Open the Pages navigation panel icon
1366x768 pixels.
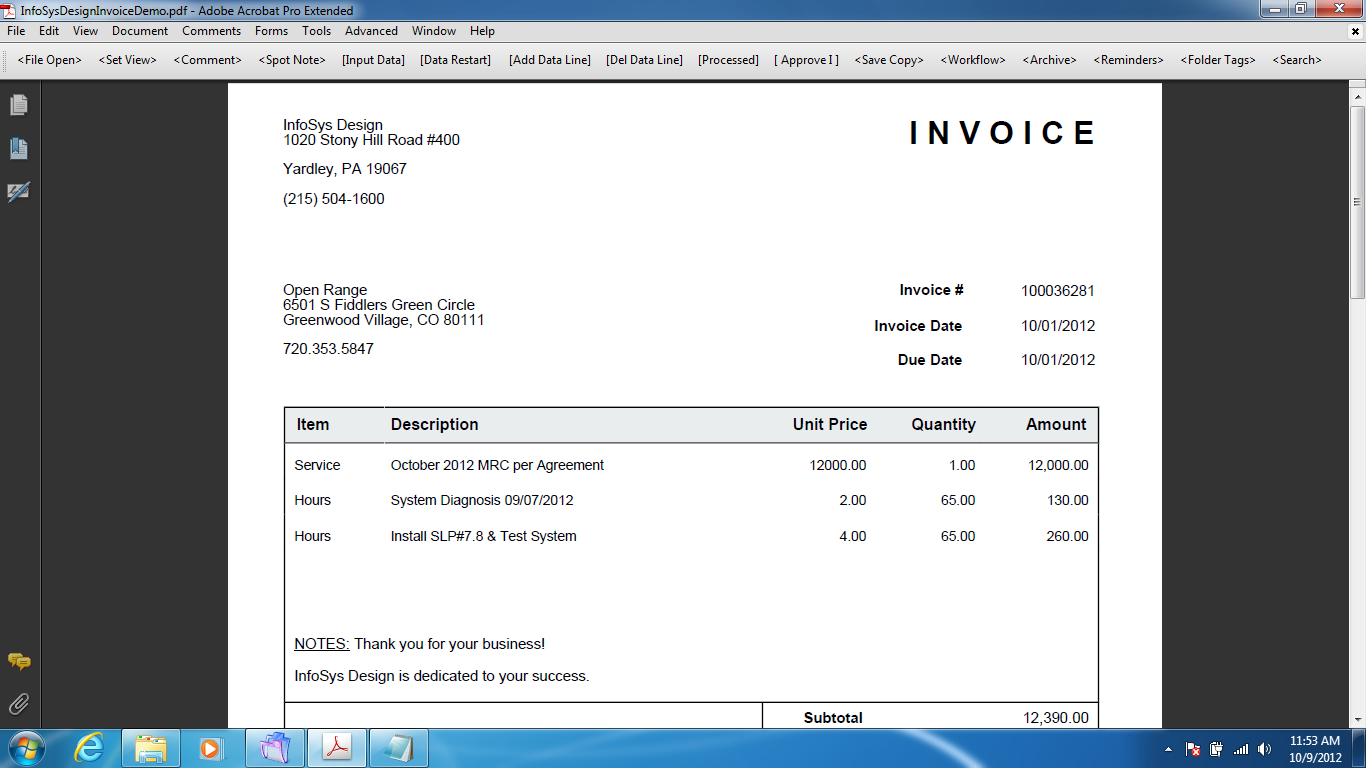pos(18,105)
